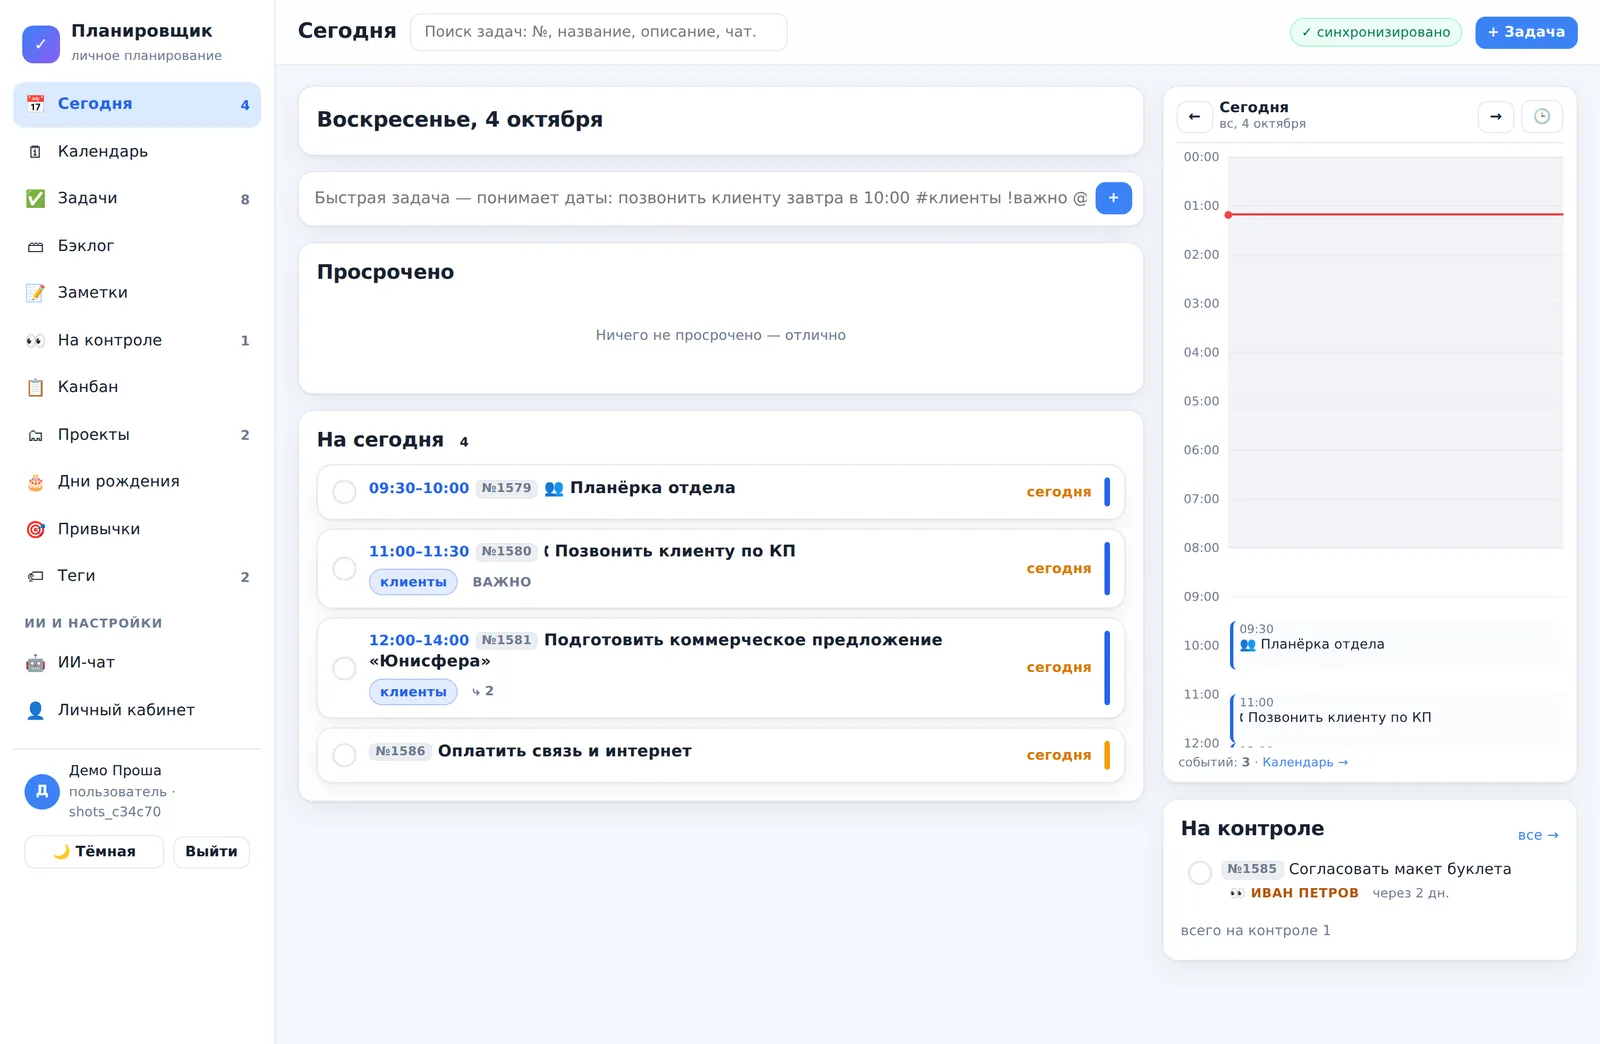Click the ВАЖНО label on task №1580
This screenshot has width=1600, height=1044.
tap(502, 582)
